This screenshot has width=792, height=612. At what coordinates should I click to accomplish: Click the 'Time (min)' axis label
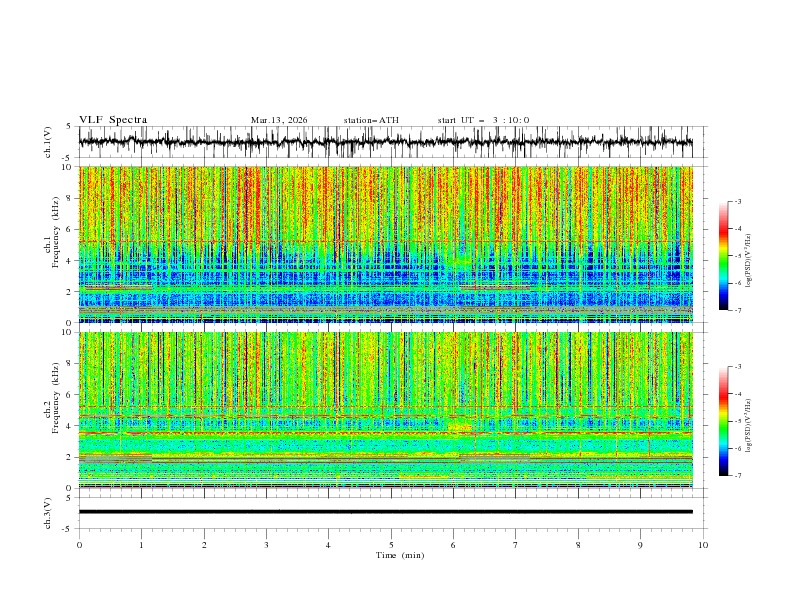[400, 555]
